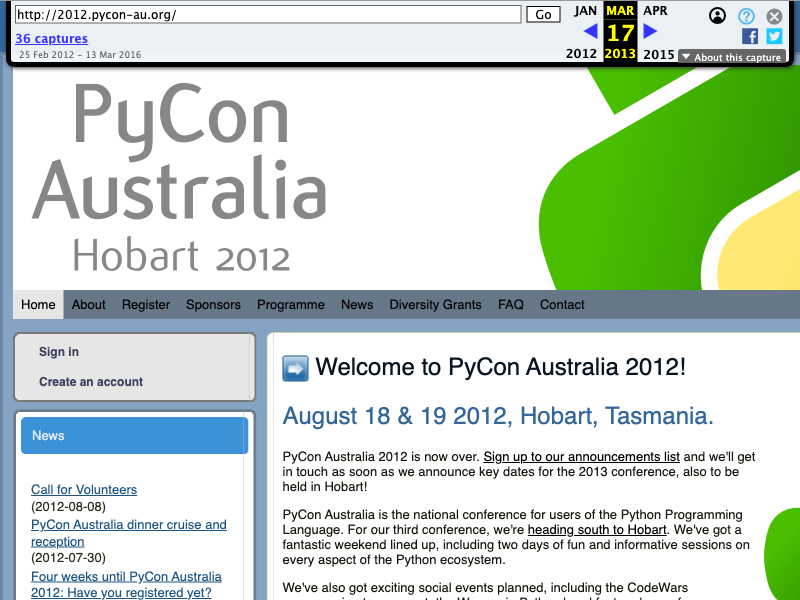The width and height of the screenshot is (800, 600).
Task: Open the Sponsors navigation item
Action: click(x=213, y=305)
